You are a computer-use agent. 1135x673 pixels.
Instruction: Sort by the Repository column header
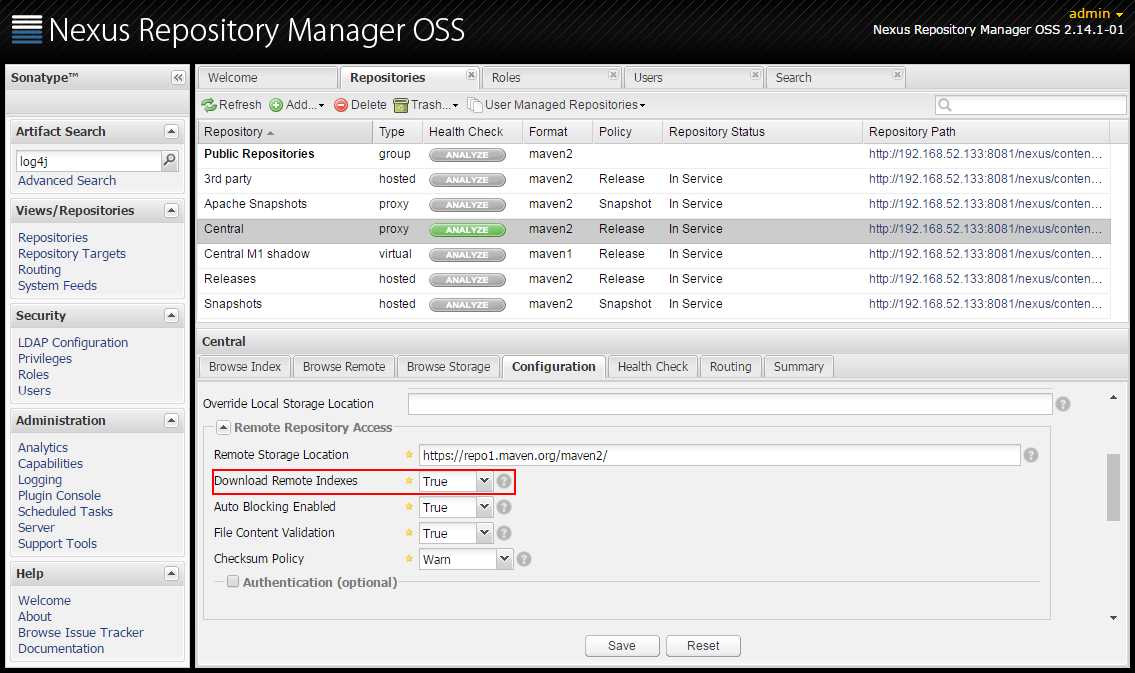pyautogui.click(x=284, y=132)
